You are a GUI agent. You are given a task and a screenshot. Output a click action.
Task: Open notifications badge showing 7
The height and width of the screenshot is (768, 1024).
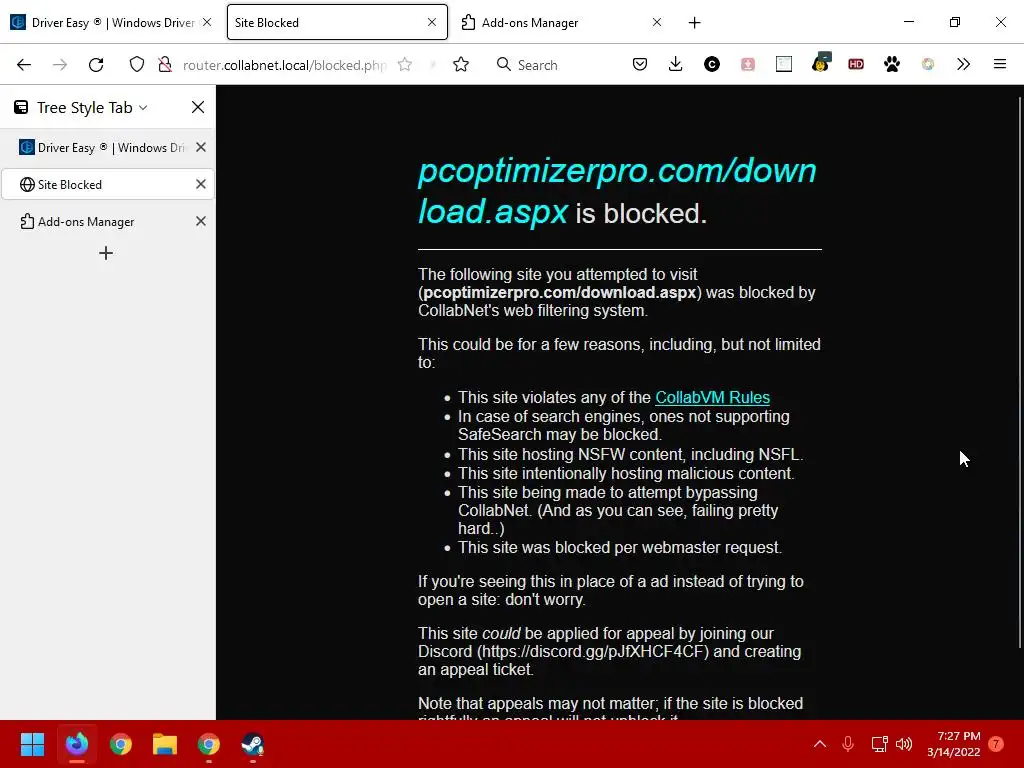(996, 744)
